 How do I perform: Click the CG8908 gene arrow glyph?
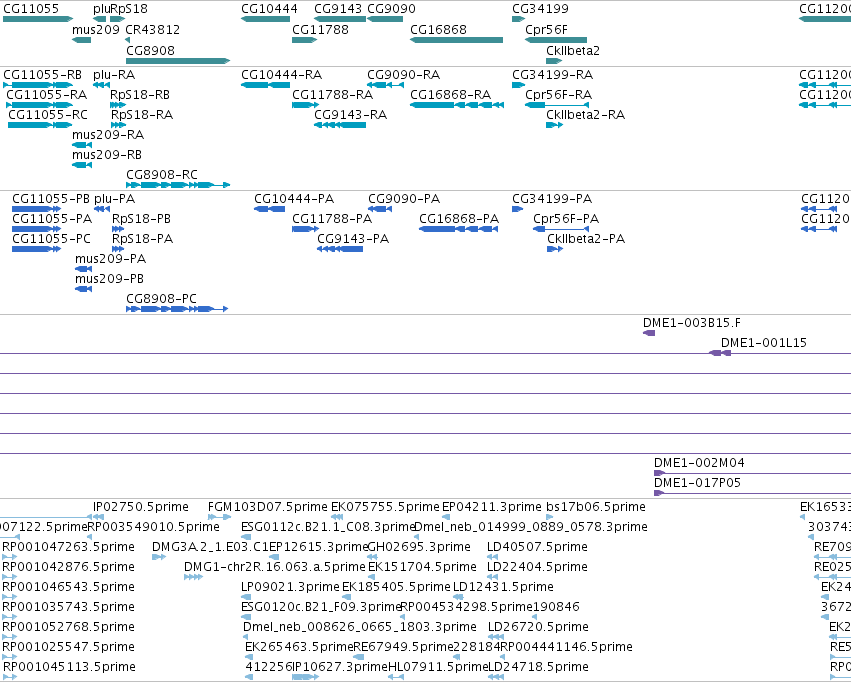coord(178,61)
